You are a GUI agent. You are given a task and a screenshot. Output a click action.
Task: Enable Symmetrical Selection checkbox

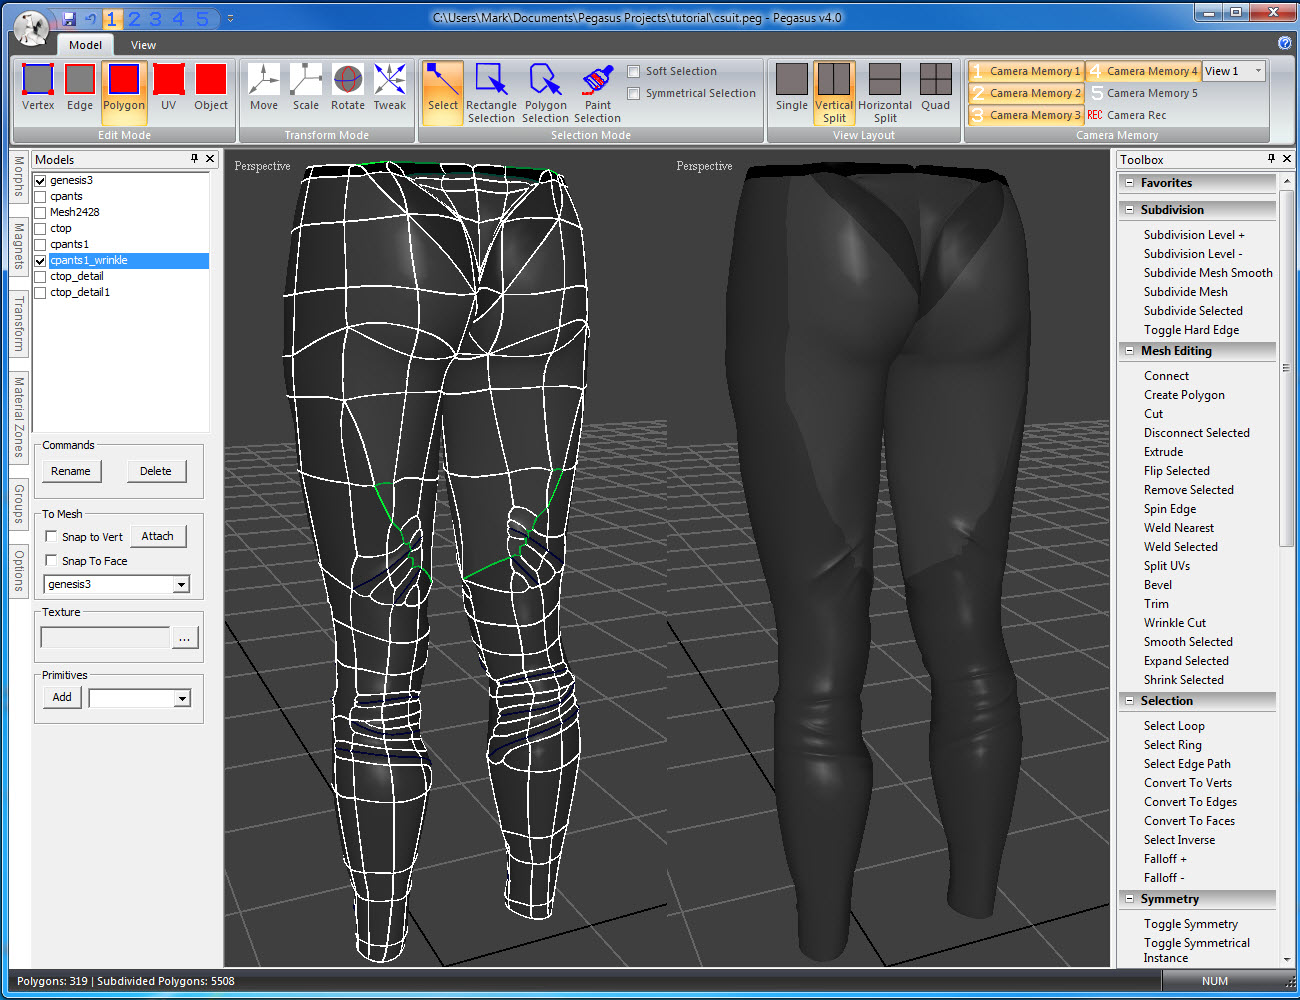click(x=633, y=93)
